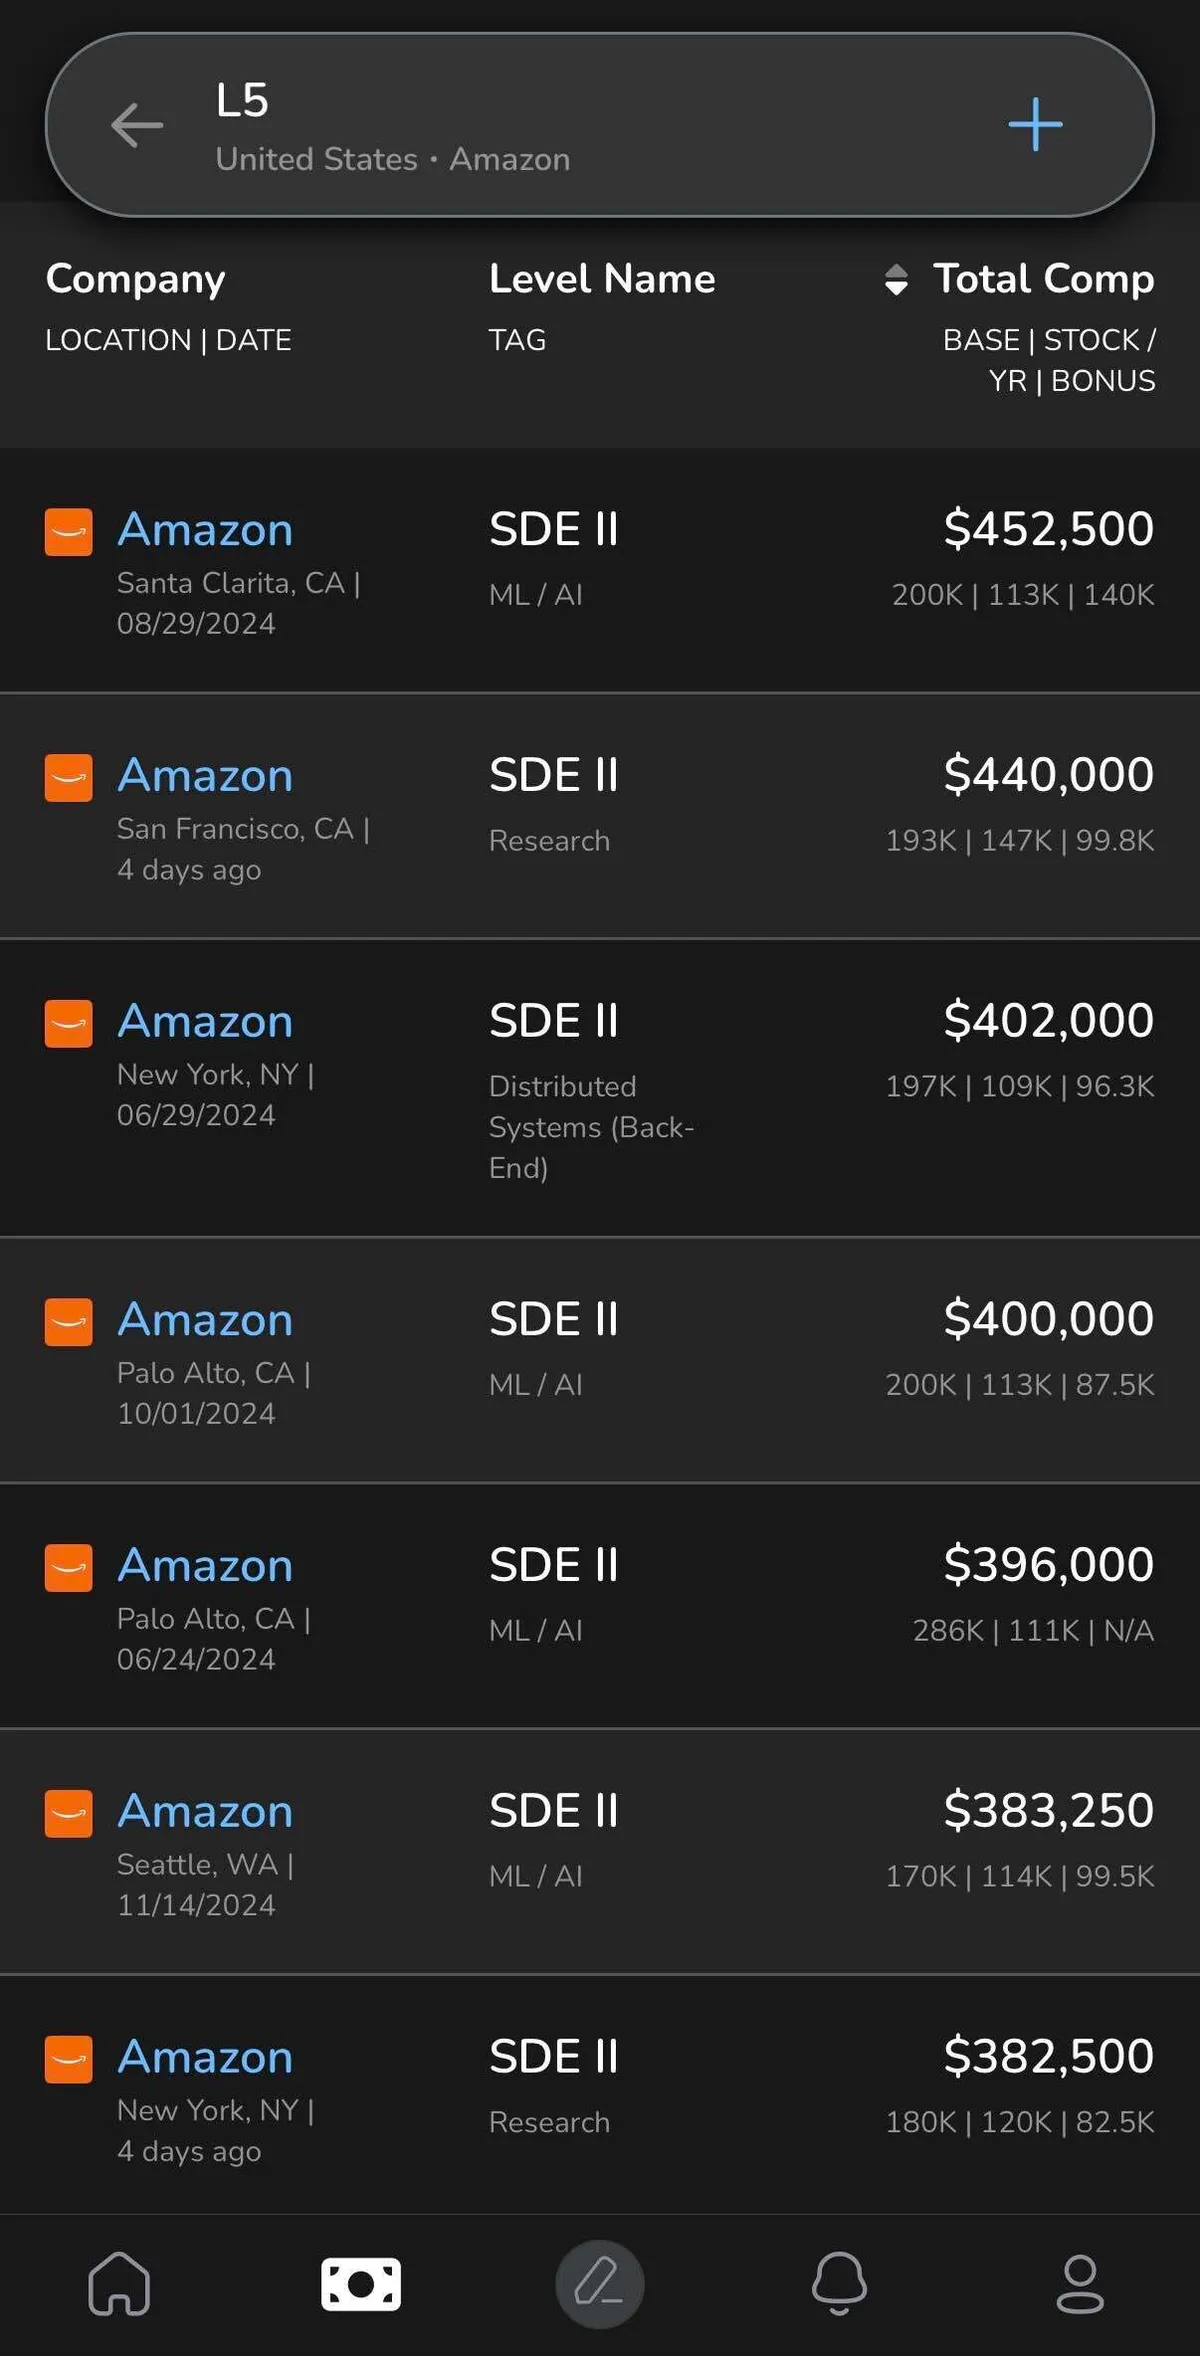
Task: Open Amazon link dated 06/29/2024
Action: 205,1022
